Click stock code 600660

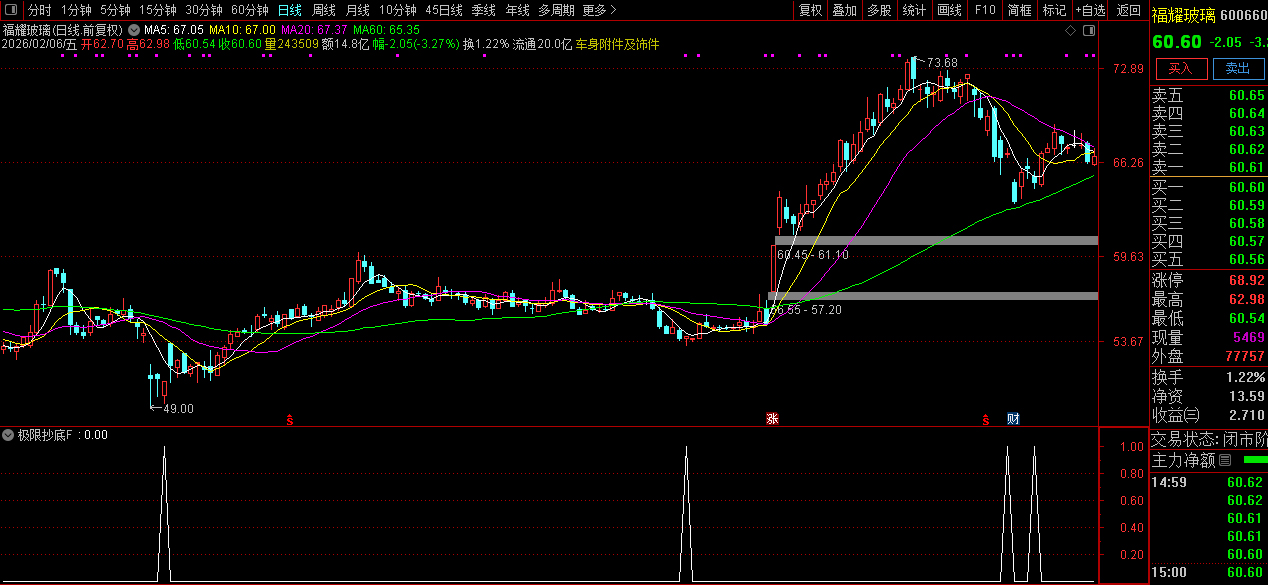point(1246,16)
